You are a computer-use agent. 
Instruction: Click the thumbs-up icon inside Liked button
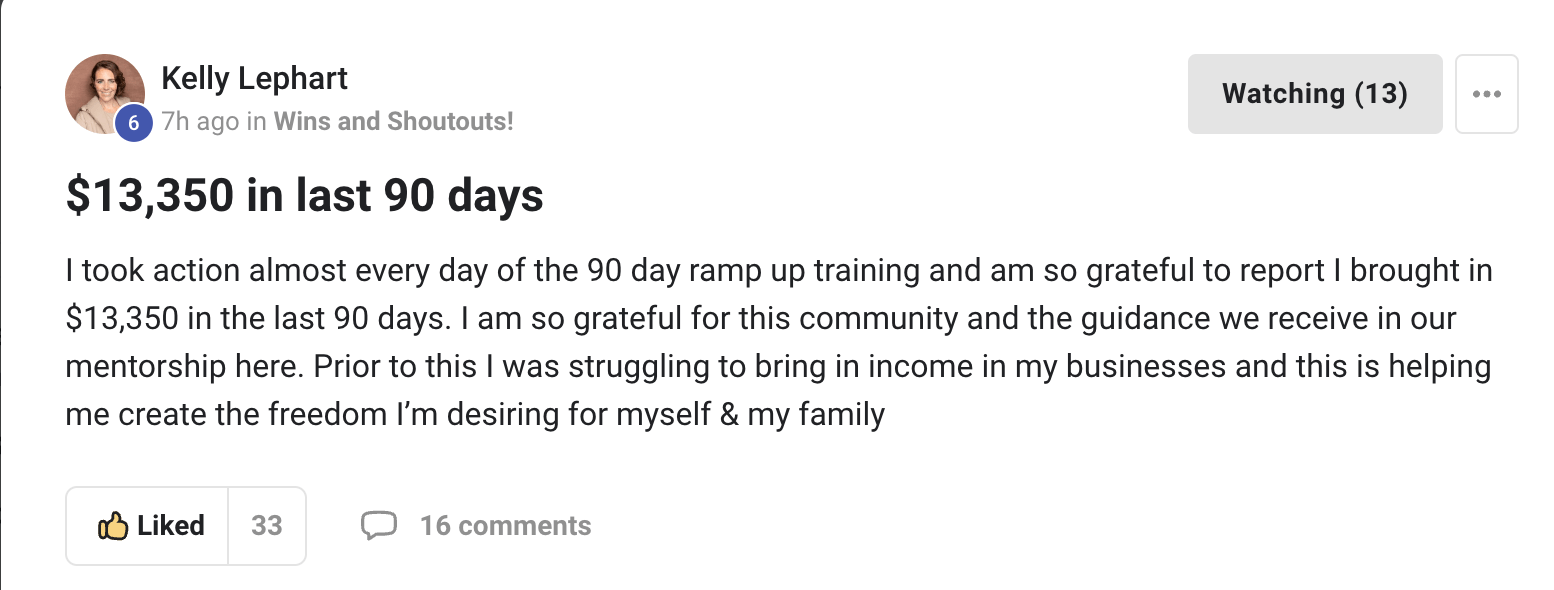pyautogui.click(x=114, y=525)
